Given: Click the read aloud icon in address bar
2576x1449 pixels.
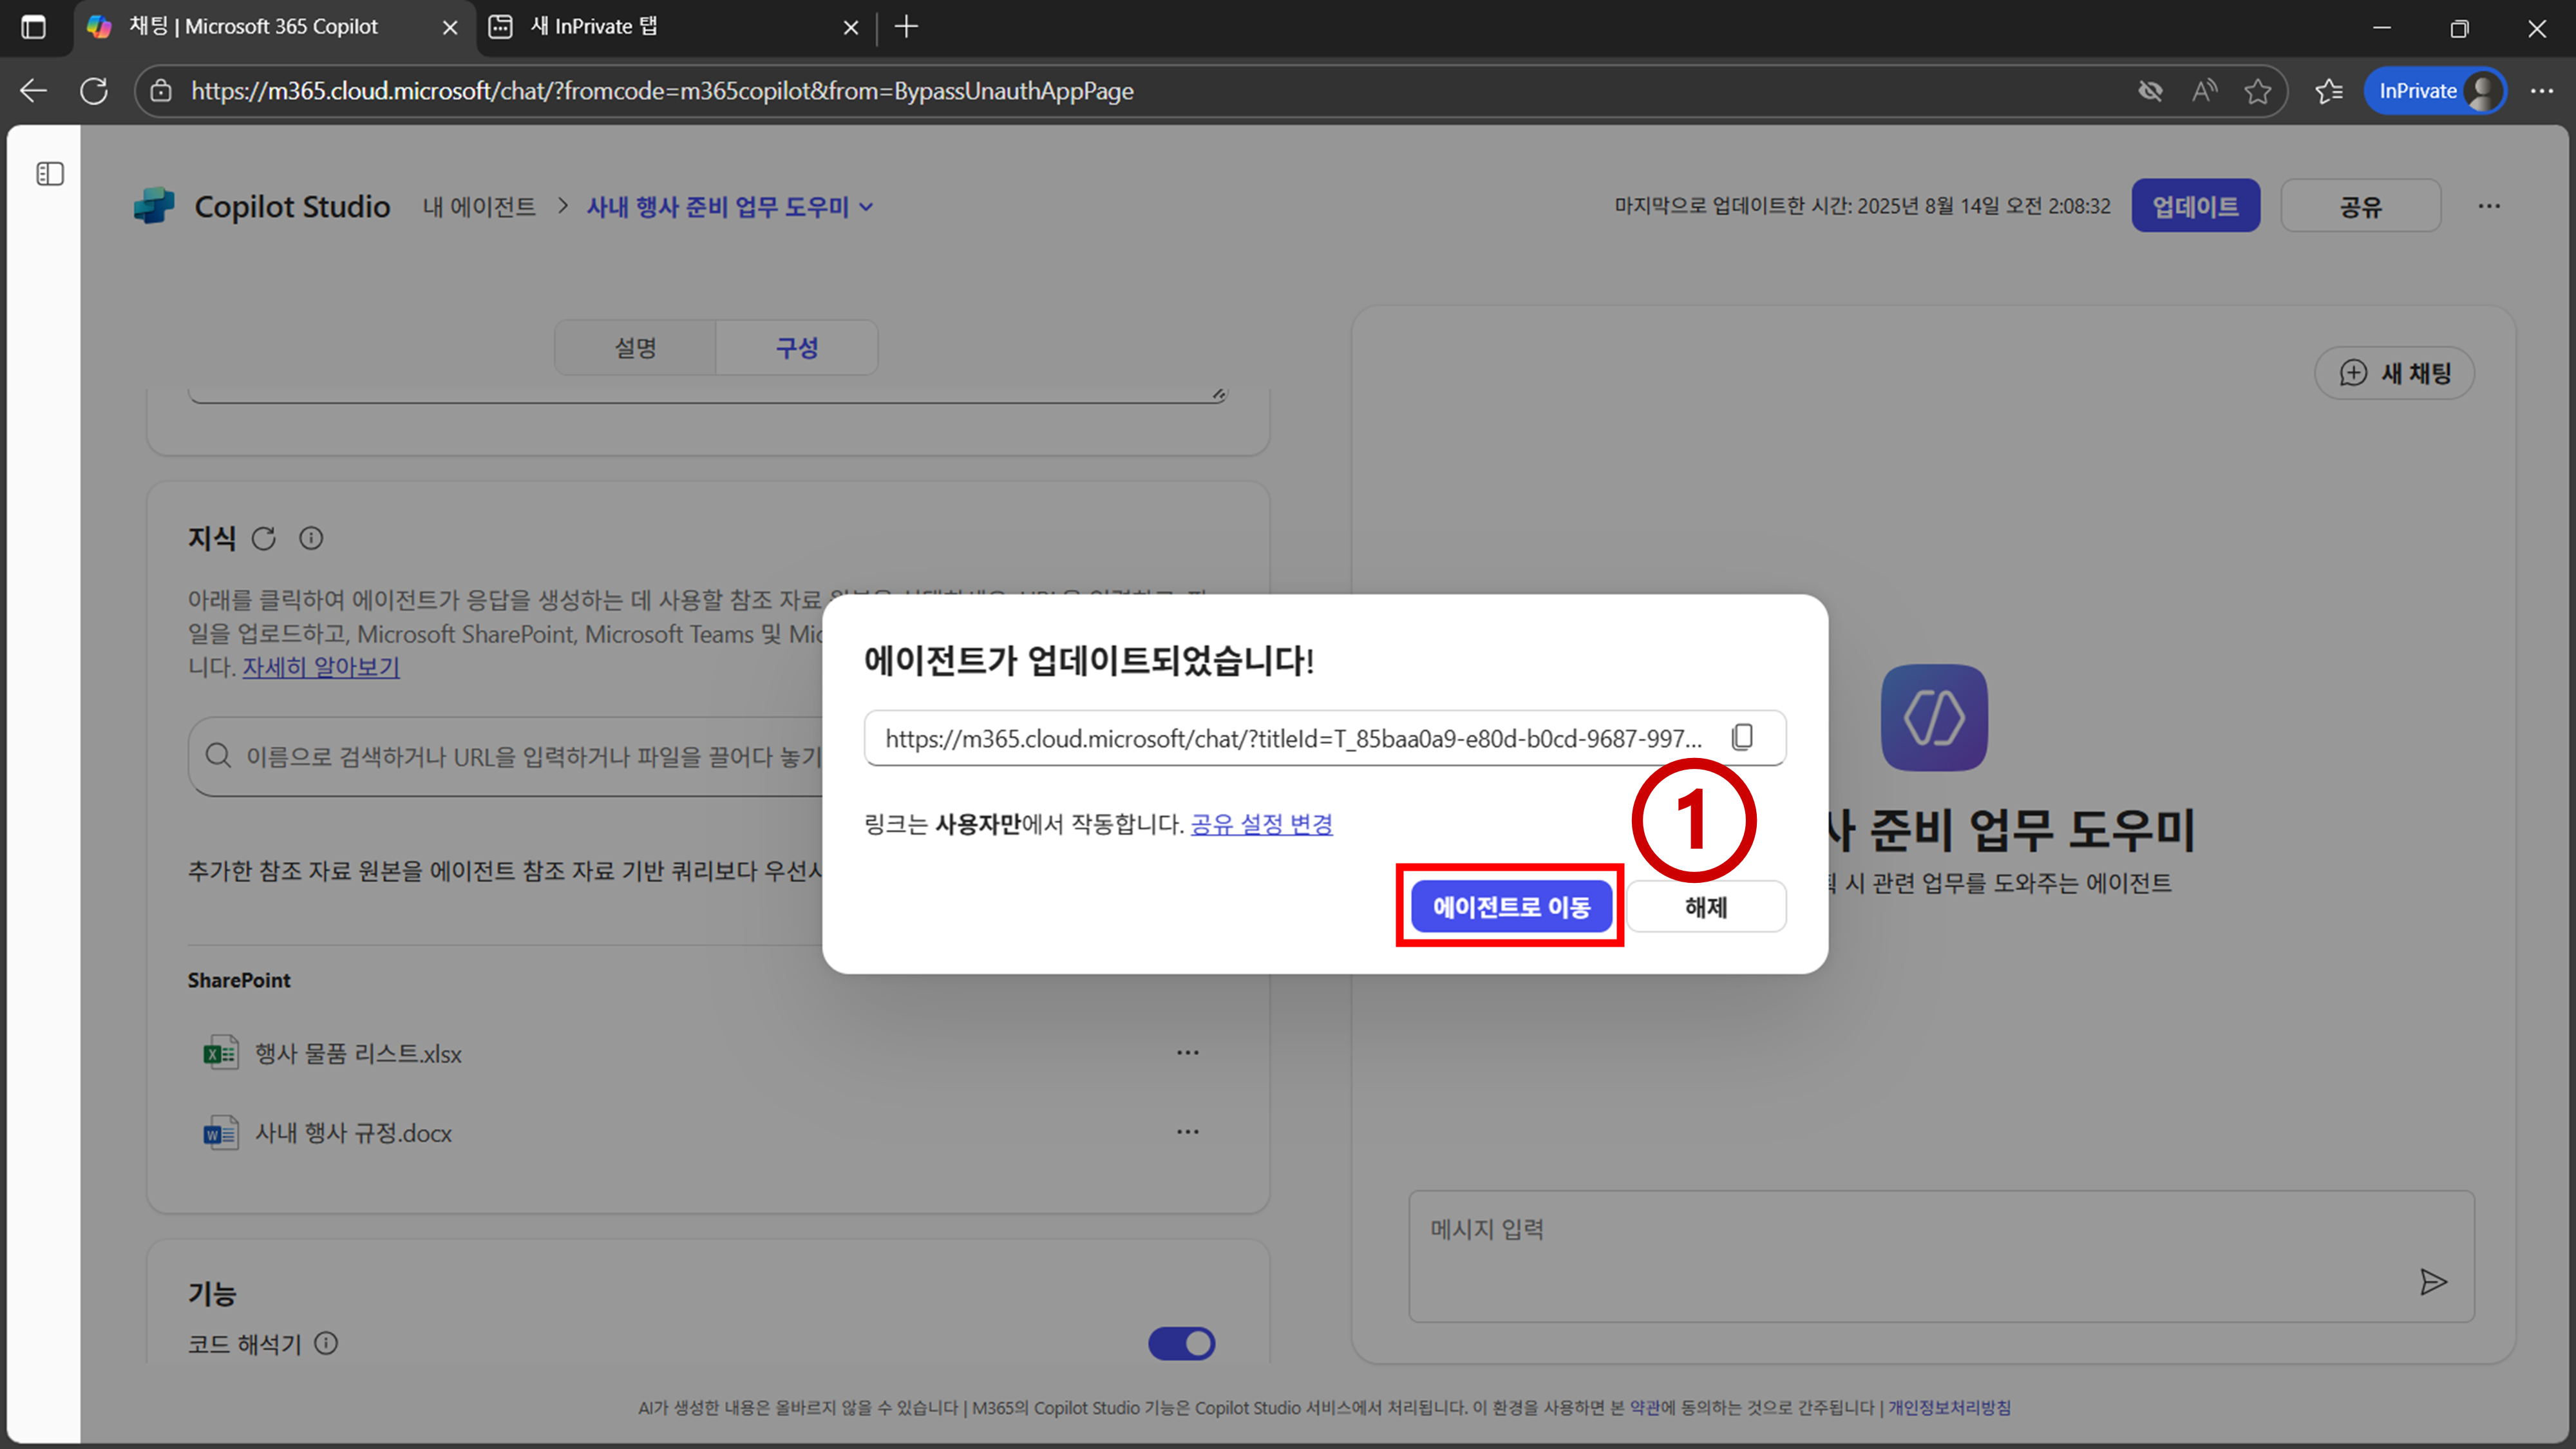Looking at the screenshot, I should (2204, 91).
